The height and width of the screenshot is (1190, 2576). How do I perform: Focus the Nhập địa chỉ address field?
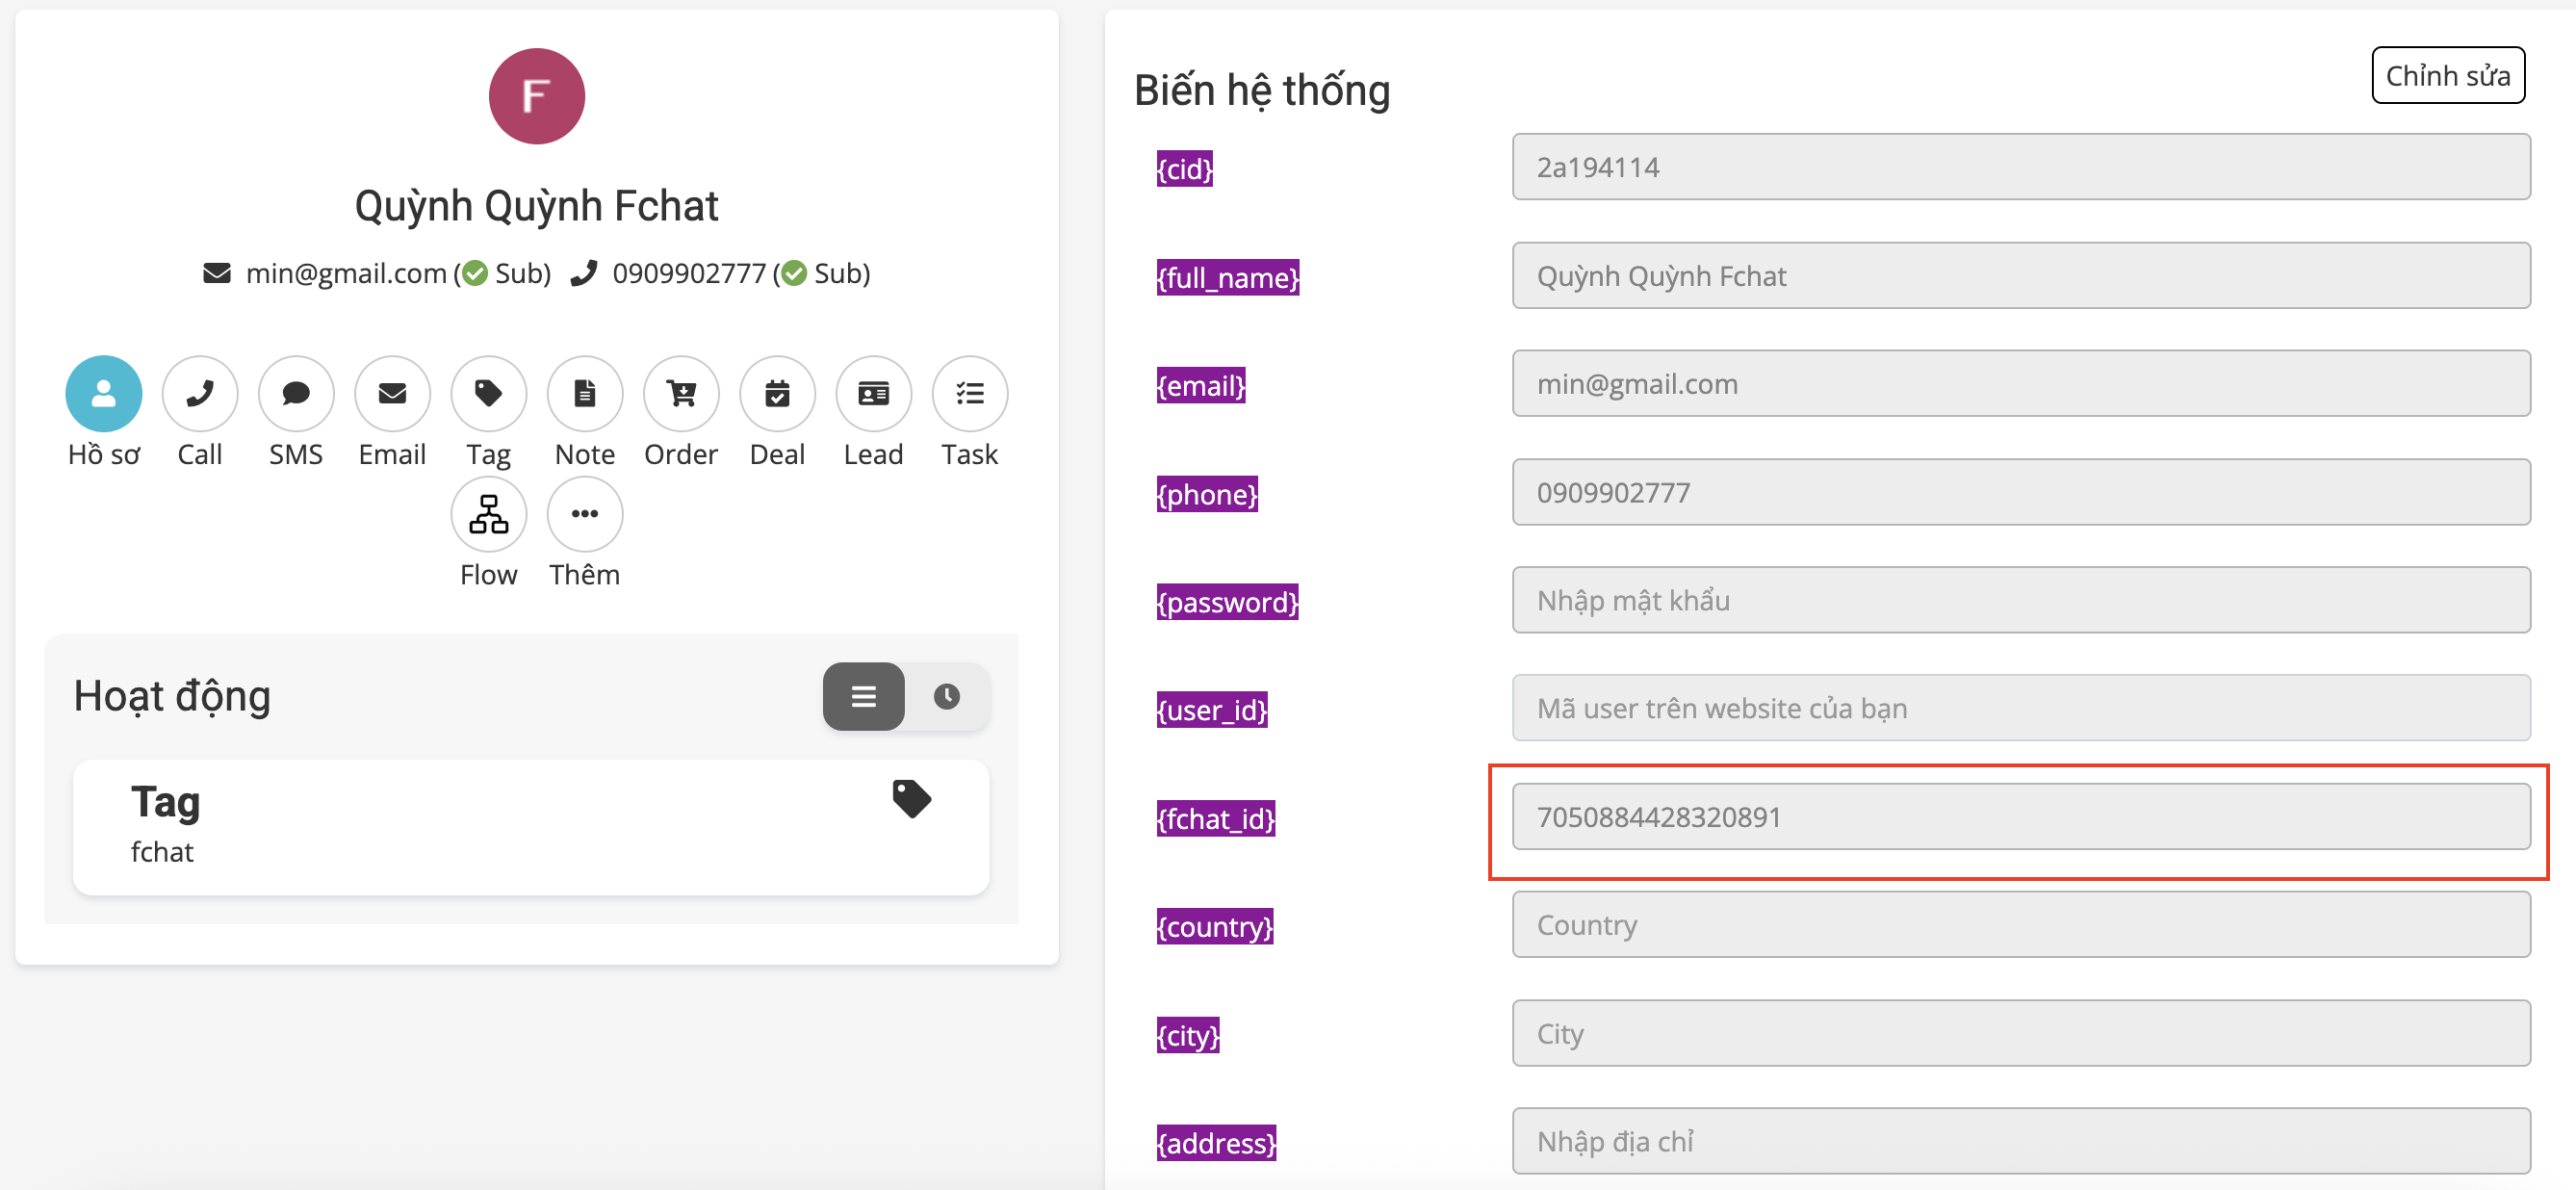click(x=2021, y=1141)
